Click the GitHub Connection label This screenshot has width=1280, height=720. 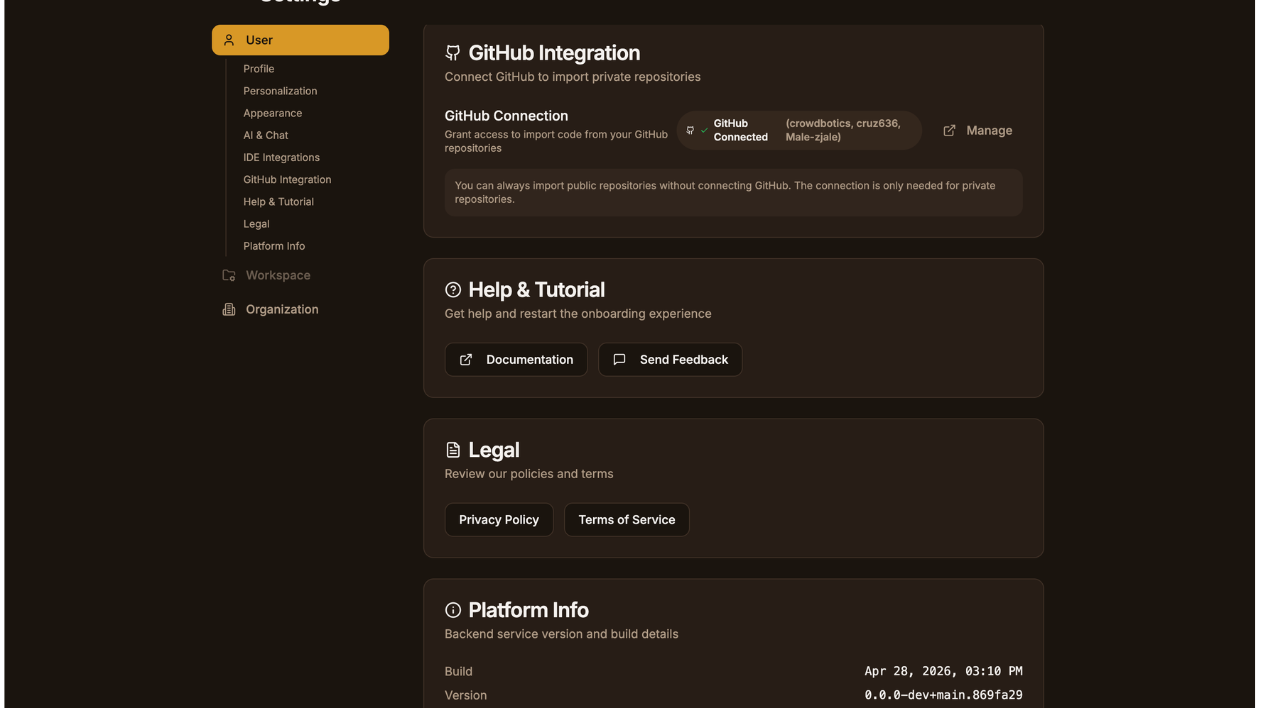506,116
